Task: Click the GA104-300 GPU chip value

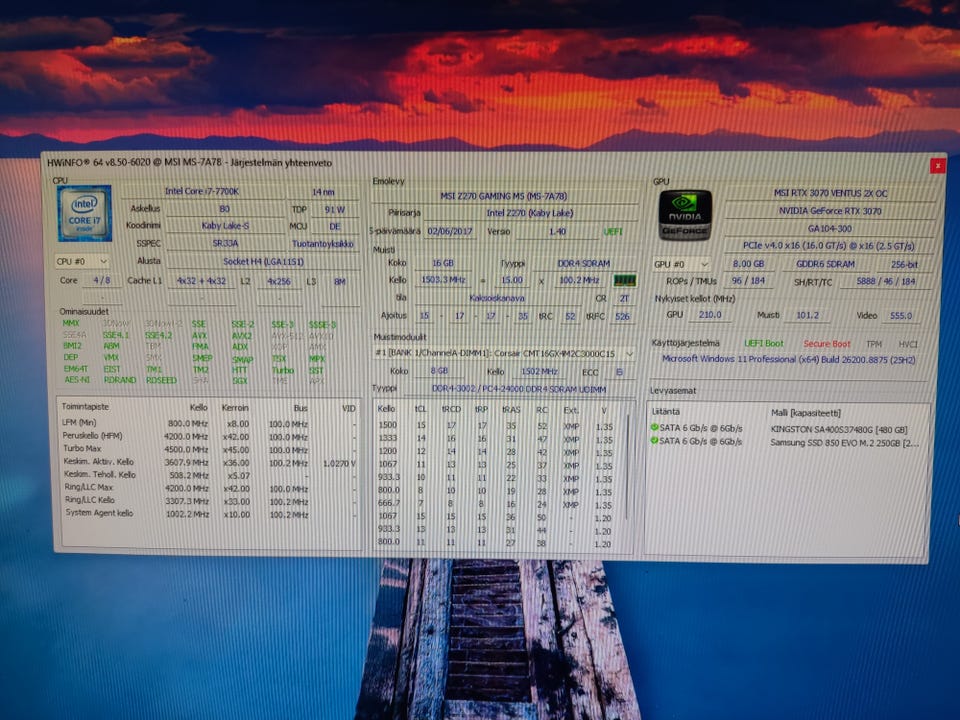Action: tap(830, 228)
